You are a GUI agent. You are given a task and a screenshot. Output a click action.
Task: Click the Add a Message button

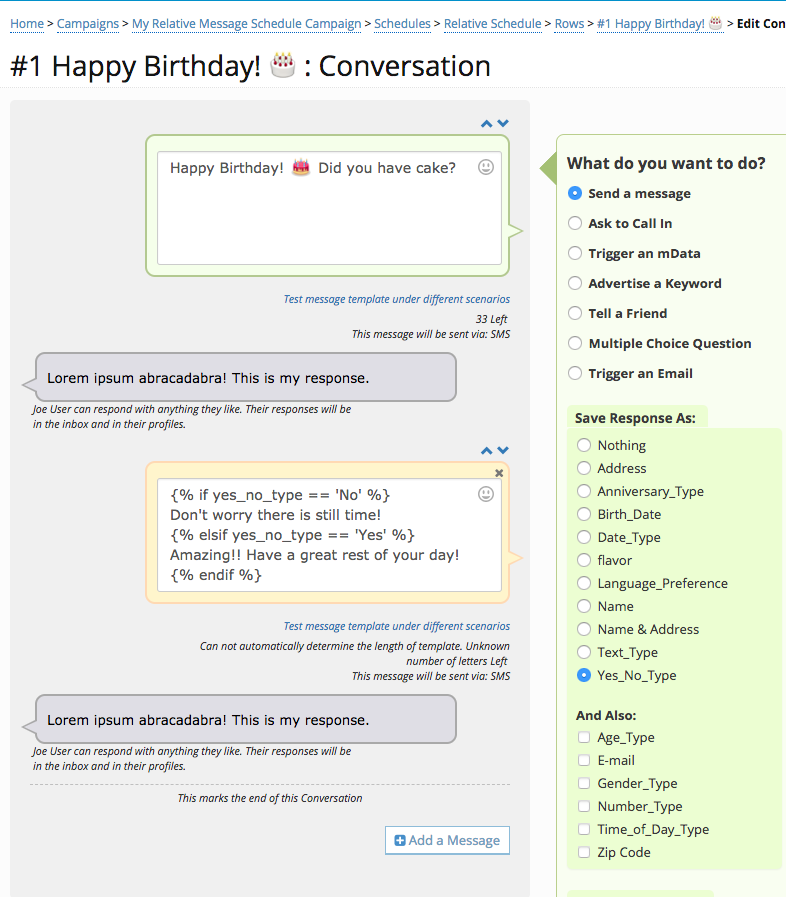[x=447, y=840]
